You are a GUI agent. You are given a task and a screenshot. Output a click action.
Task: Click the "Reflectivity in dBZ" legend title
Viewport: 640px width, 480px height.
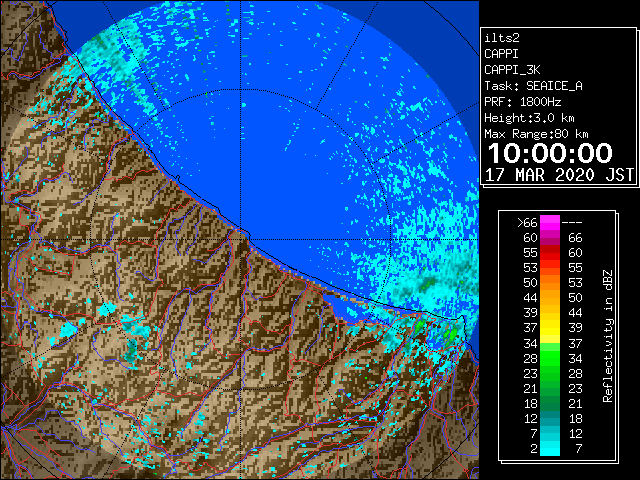click(608, 336)
